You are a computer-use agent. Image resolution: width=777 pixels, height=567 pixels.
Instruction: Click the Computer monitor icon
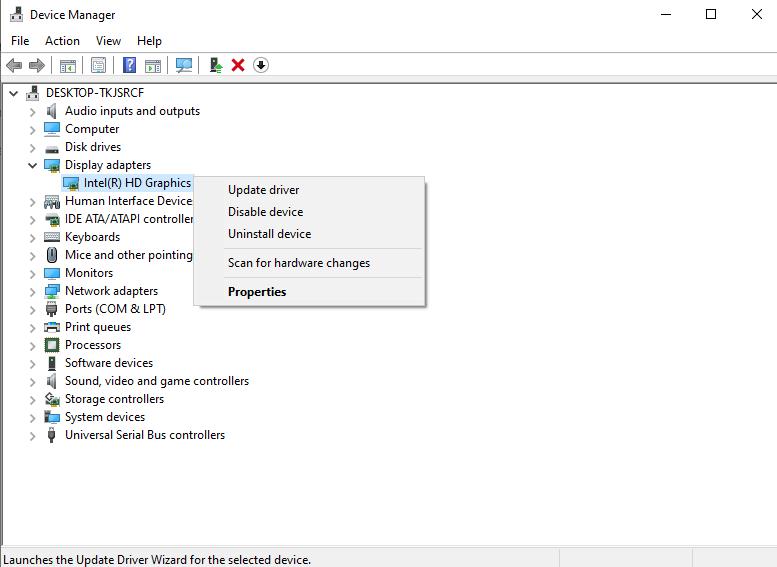coord(52,129)
